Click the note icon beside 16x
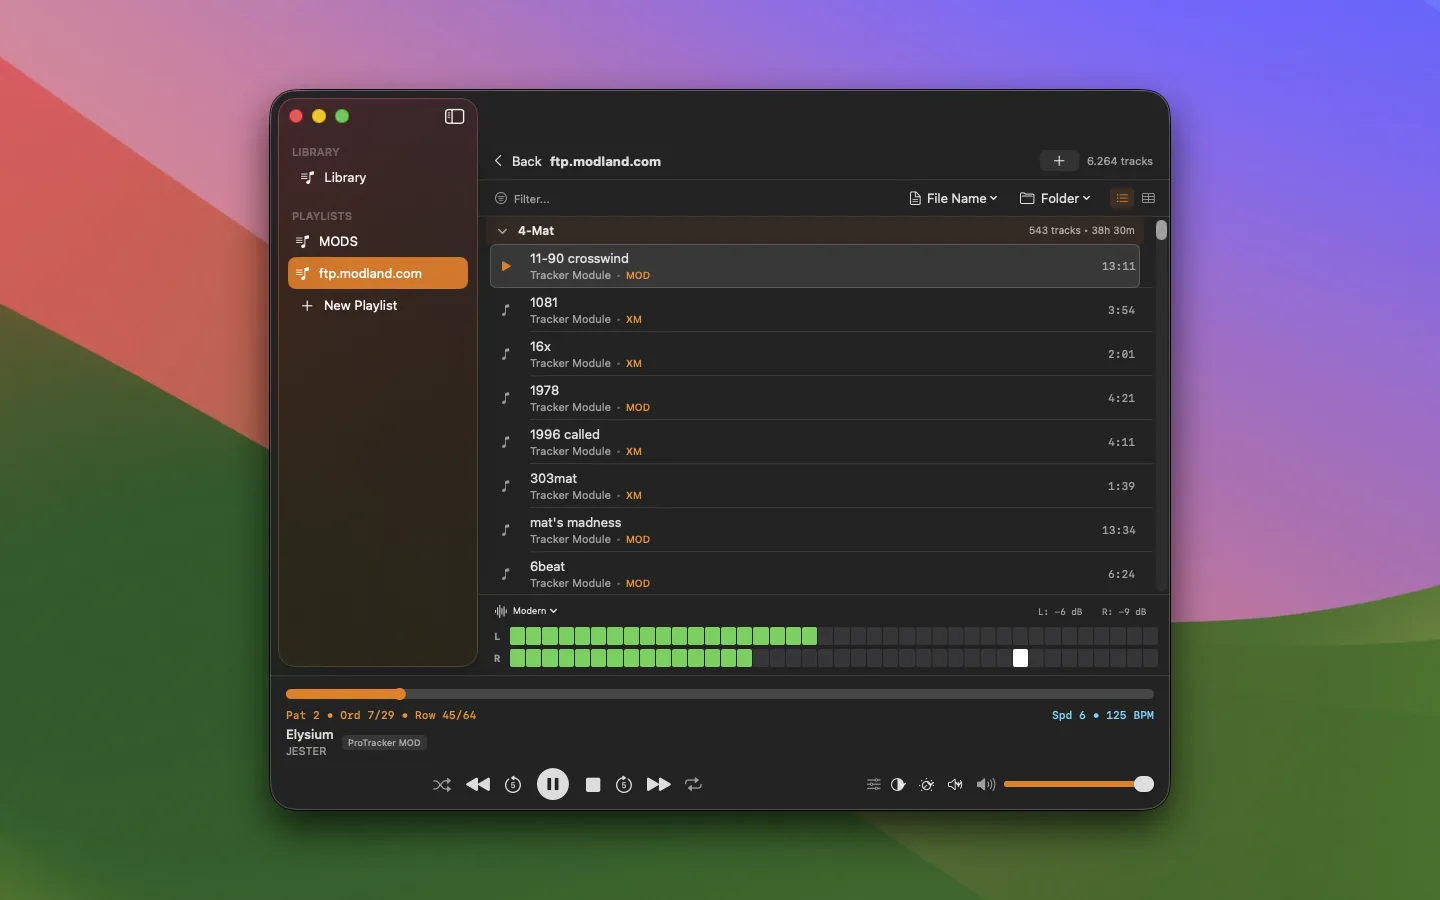This screenshot has height=900, width=1440. (506, 354)
